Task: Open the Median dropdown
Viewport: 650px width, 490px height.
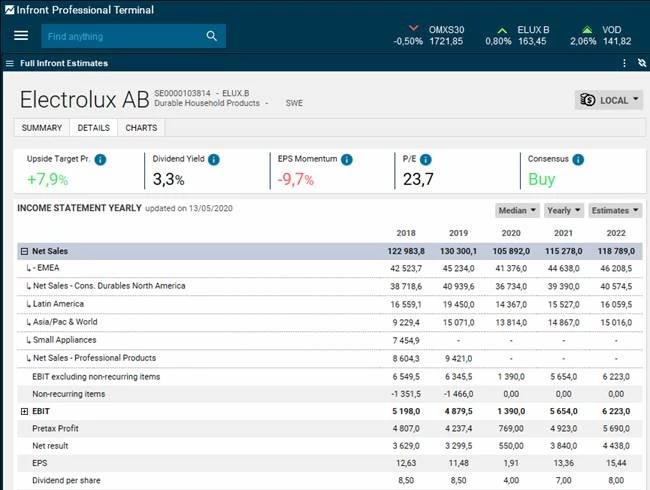Action: tap(517, 211)
